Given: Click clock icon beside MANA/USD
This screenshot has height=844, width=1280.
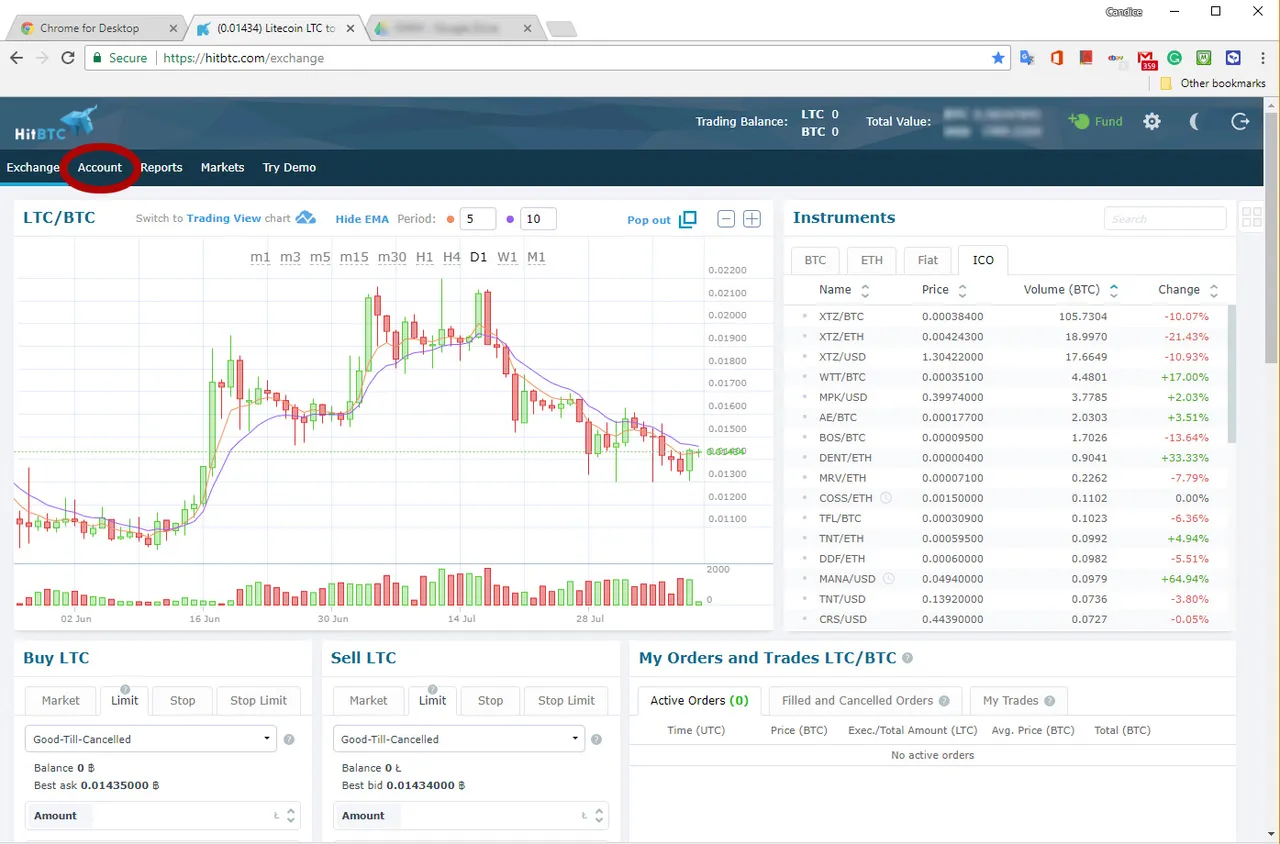Looking at the screenshot, I should 889,579.
